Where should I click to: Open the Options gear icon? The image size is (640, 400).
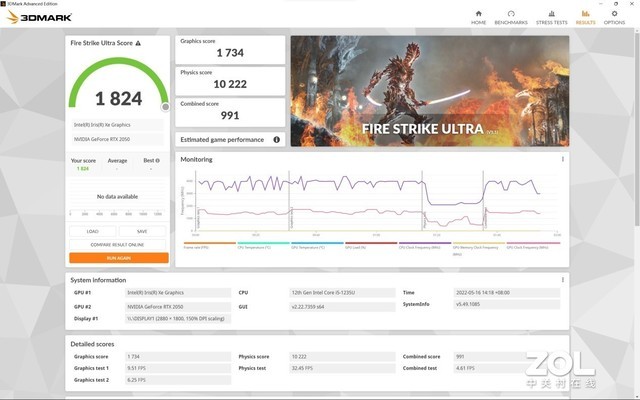point(614,17)
